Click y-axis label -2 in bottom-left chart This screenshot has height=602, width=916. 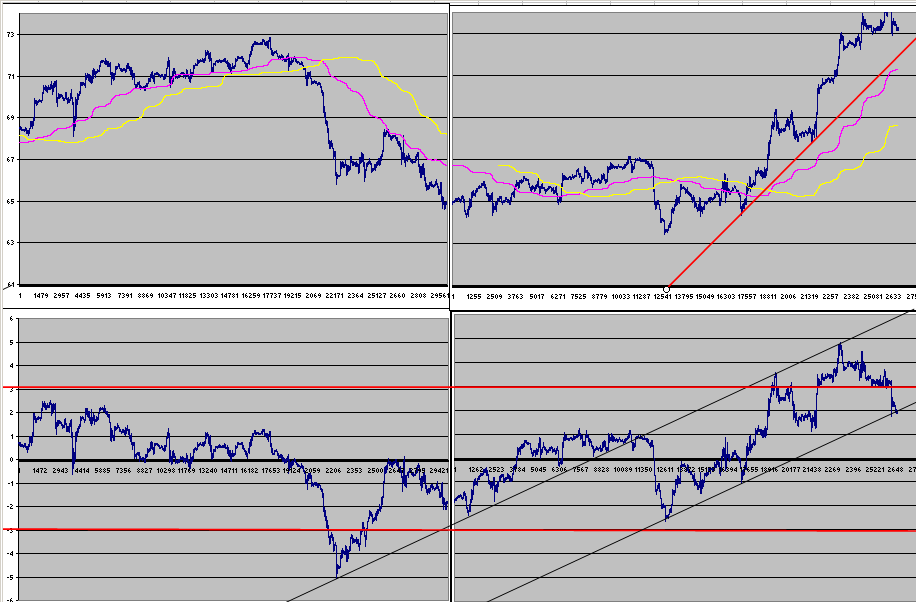pyautogui.click(x=9, y=507)
